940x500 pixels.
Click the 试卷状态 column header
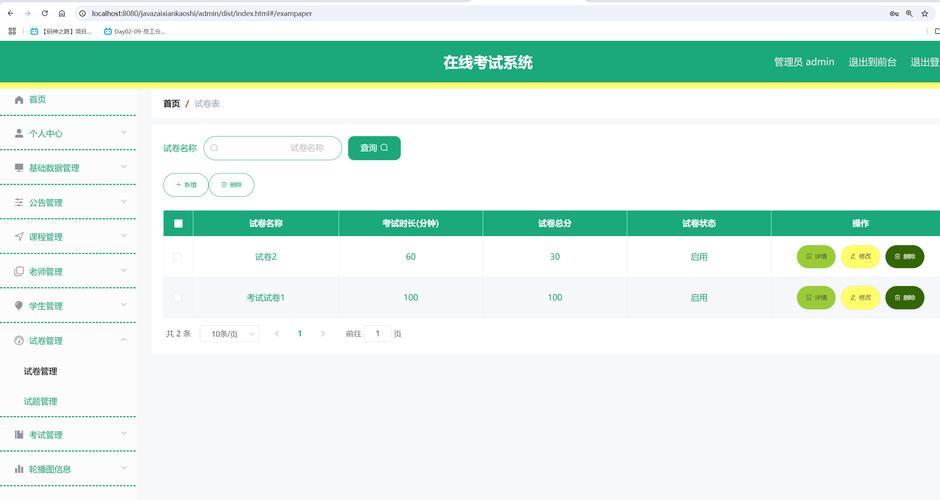click(x=699, y=224)
